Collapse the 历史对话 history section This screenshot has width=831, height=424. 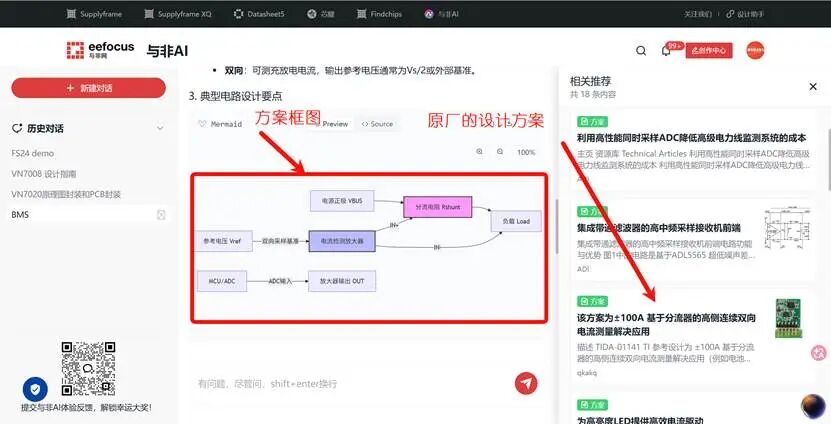(160, 128)
